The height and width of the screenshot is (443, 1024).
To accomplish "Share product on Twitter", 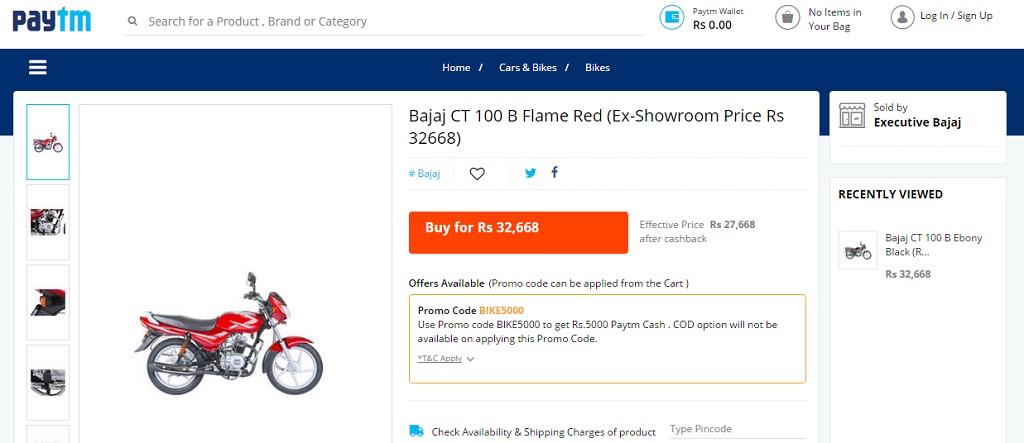I will 530,172.
